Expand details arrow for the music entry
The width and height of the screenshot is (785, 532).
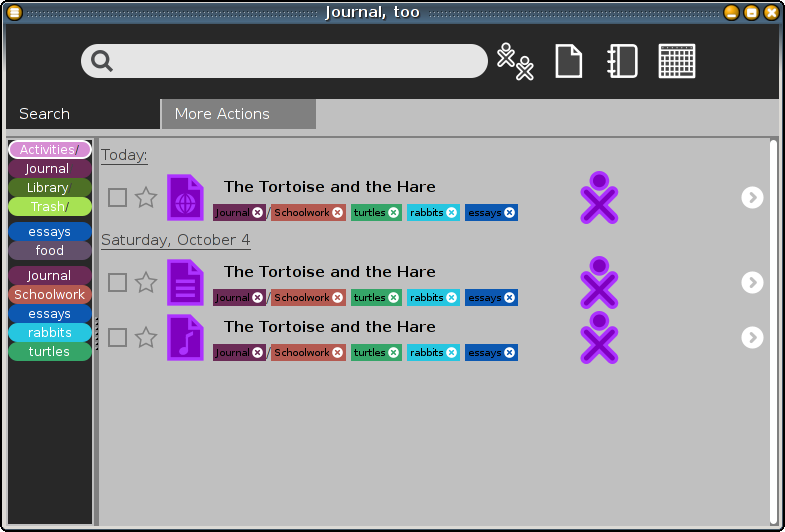[x=752, y=338]
